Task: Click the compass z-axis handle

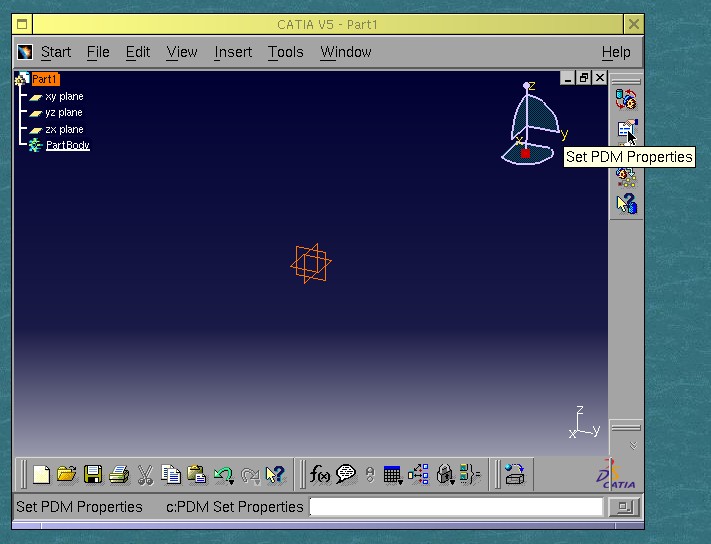Action: 526,85
